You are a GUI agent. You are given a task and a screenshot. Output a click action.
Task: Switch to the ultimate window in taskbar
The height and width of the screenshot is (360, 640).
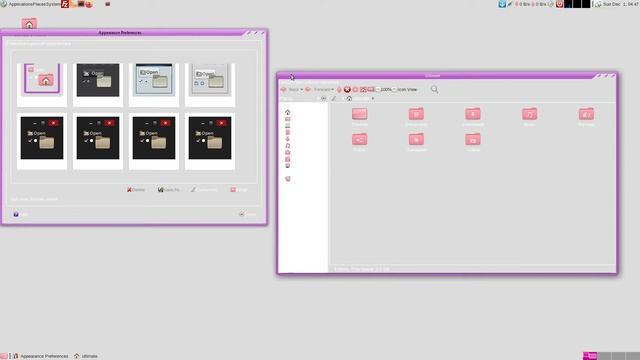coord(86,356)
